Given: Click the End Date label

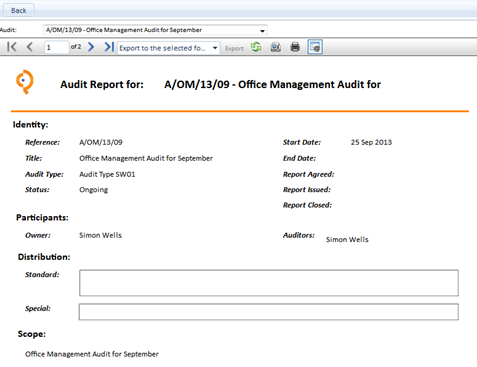Looking at the screenshot, I should coord(299,158).
